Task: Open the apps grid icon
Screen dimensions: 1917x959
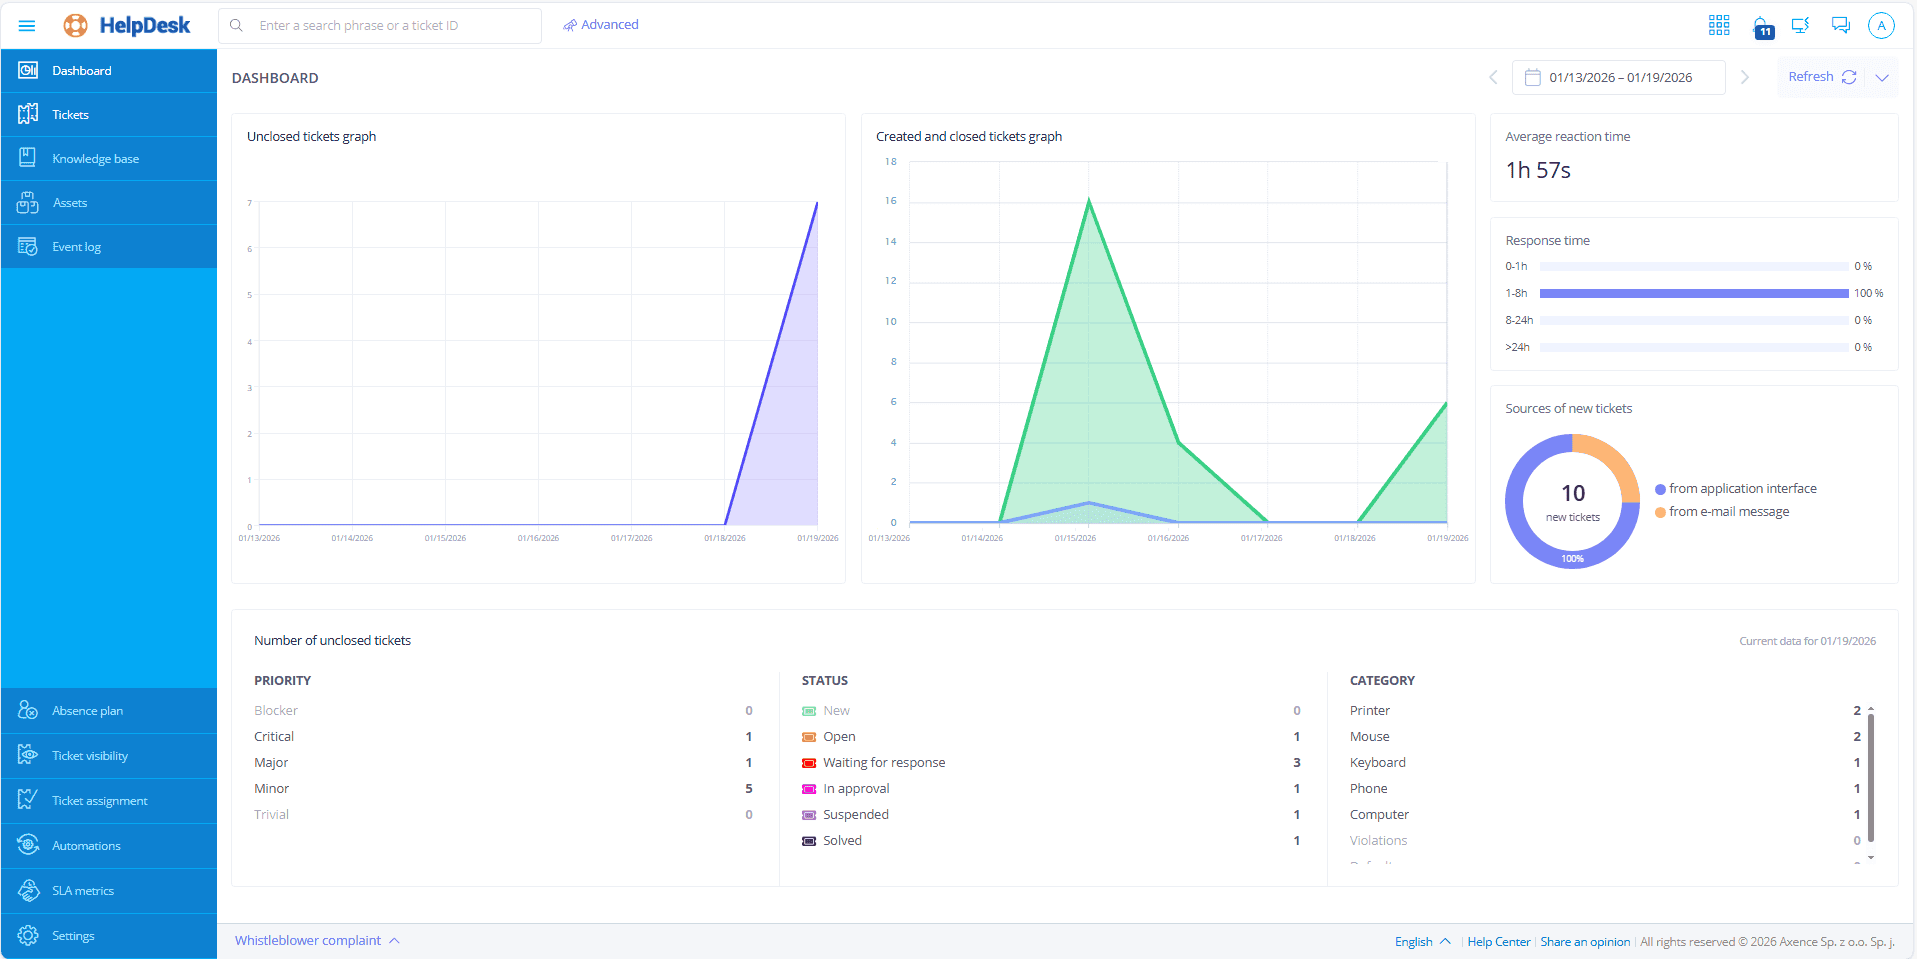Action: pos(1718,26)
